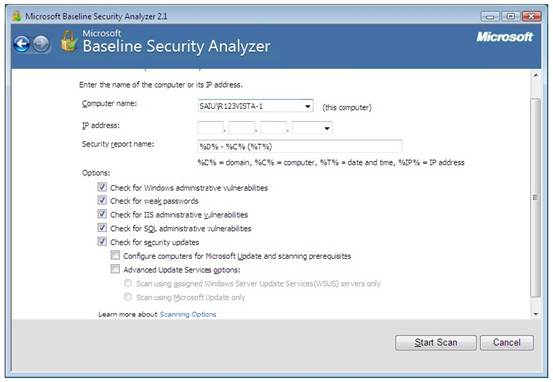
Task: Enable Configure computers for Microsoft Update
Action: click(115, 255)
